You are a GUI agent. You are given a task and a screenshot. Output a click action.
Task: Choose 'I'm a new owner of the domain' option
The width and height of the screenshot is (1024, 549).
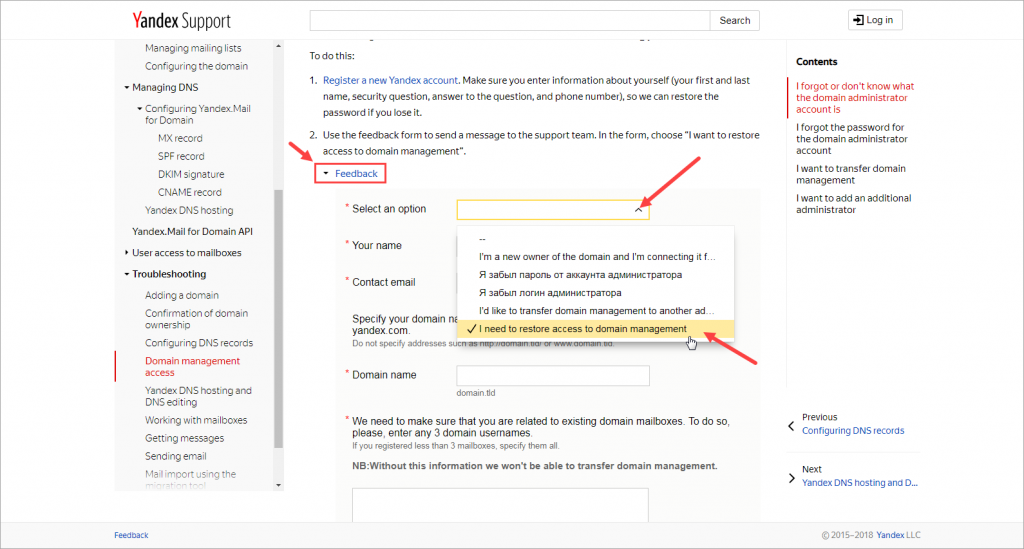pyautogui.click(x=596, y=257)
